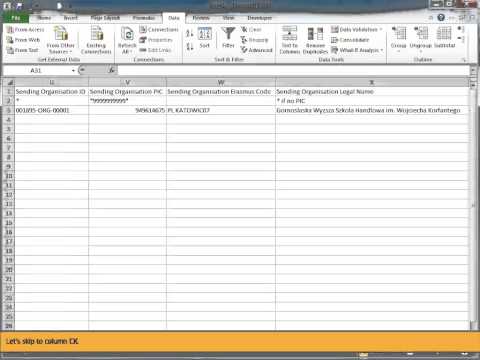Open Excel Help question mark
The width and height of the screenshot is (480, 360).
click(x=441, y=17)
